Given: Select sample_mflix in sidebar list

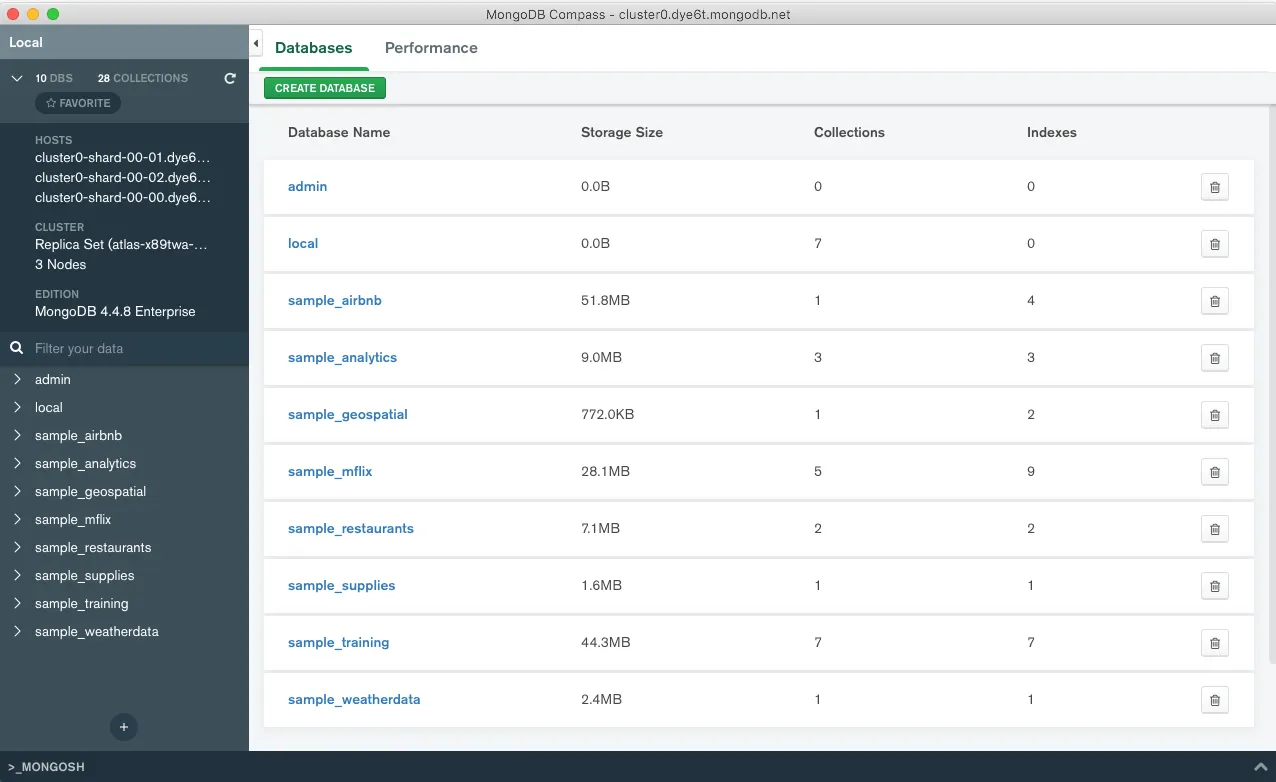Looking at the screenshot, I should point(73,519).
